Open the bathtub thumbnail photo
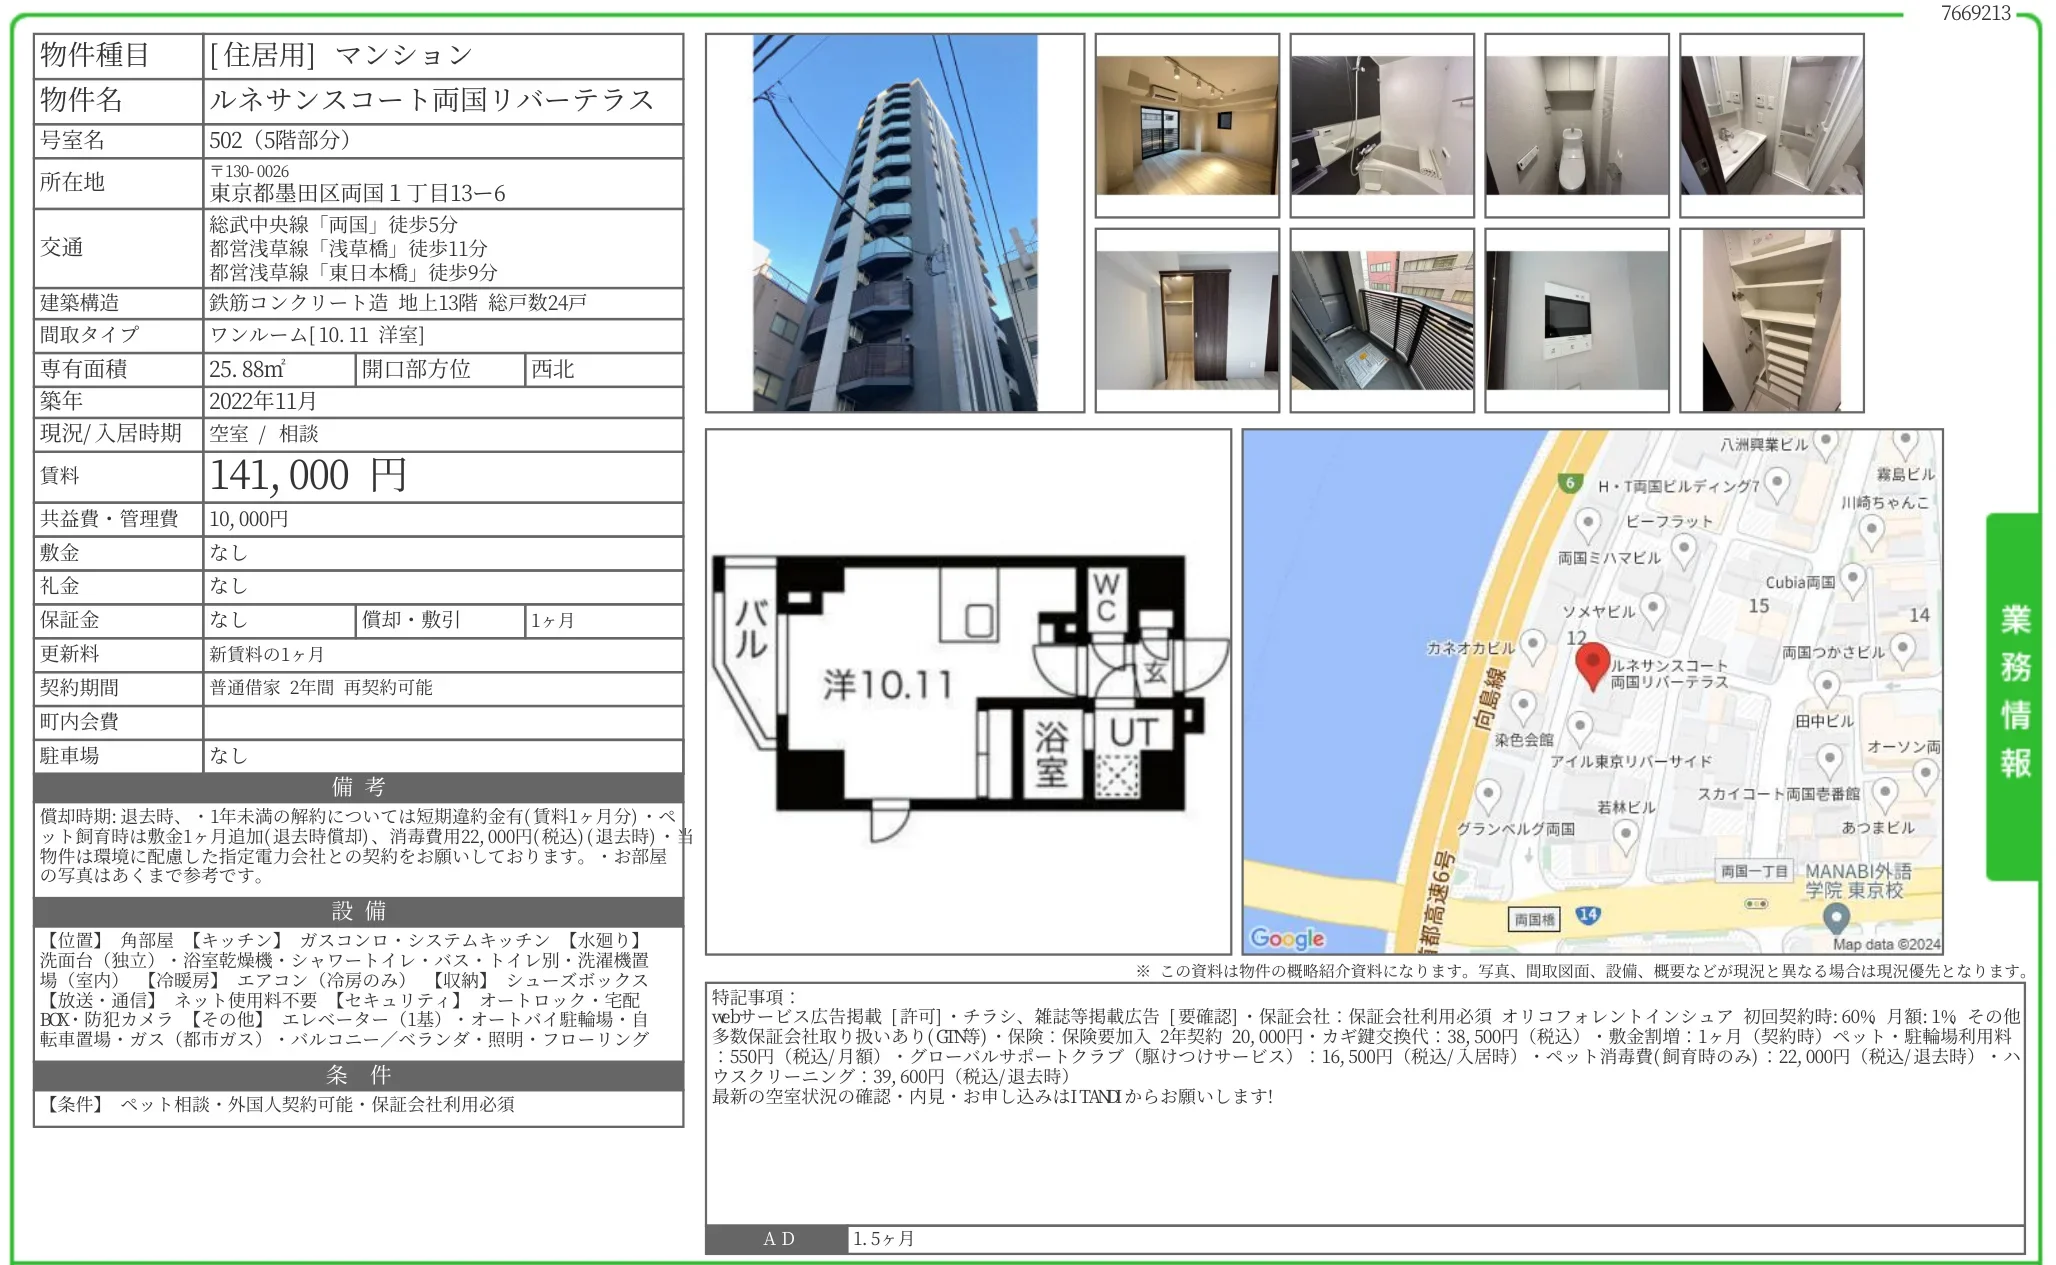The height and width of the screenshot is (1265, 2056). pos(1381,125)
